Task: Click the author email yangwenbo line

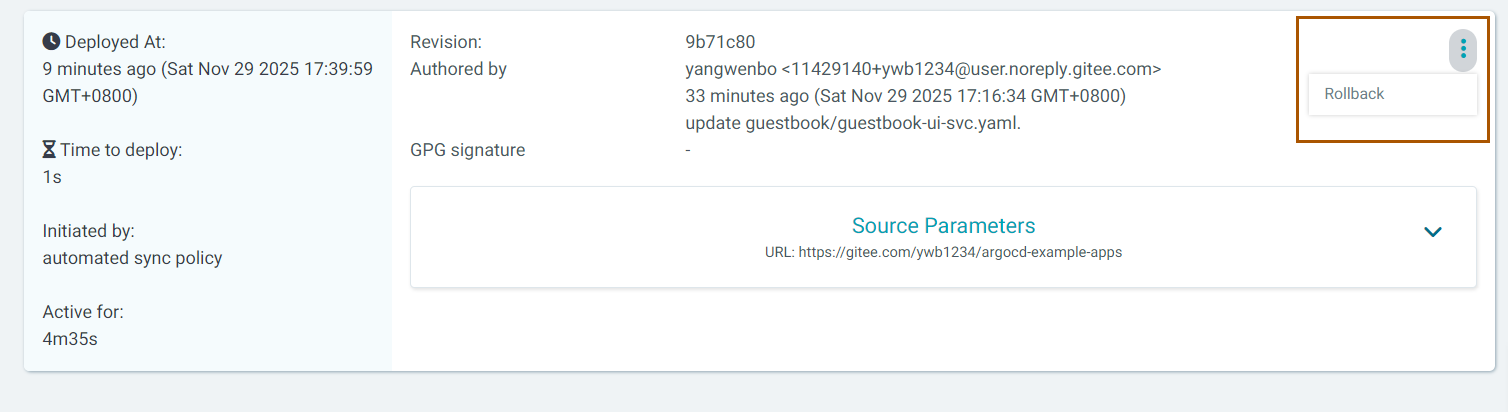Action: coord(922,69)
